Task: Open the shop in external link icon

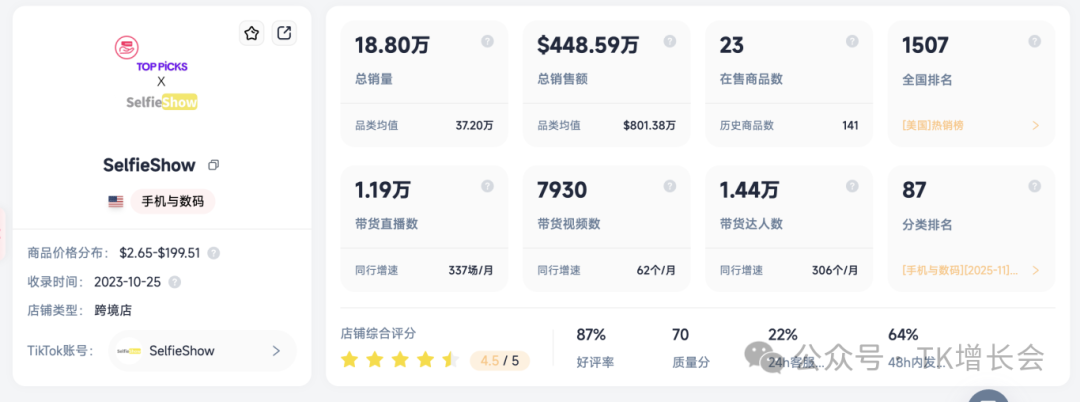Action: pyautogui.click(x=284, y=33)
